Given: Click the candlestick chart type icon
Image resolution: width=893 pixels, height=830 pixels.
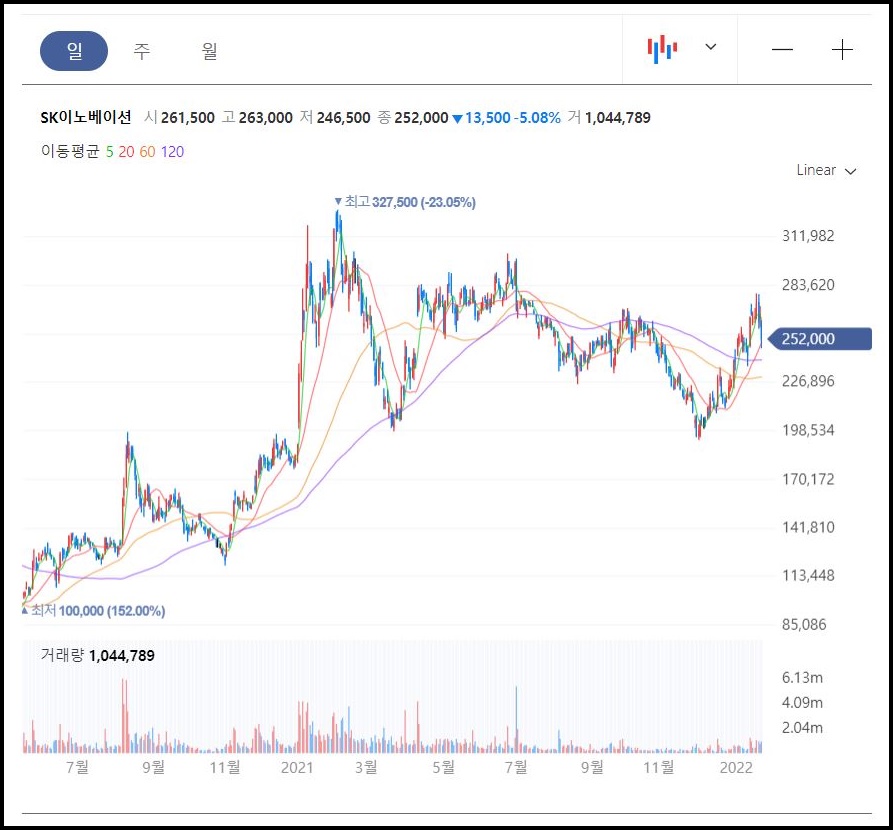Looking at the screenshot, I should [x=662, y=49].
